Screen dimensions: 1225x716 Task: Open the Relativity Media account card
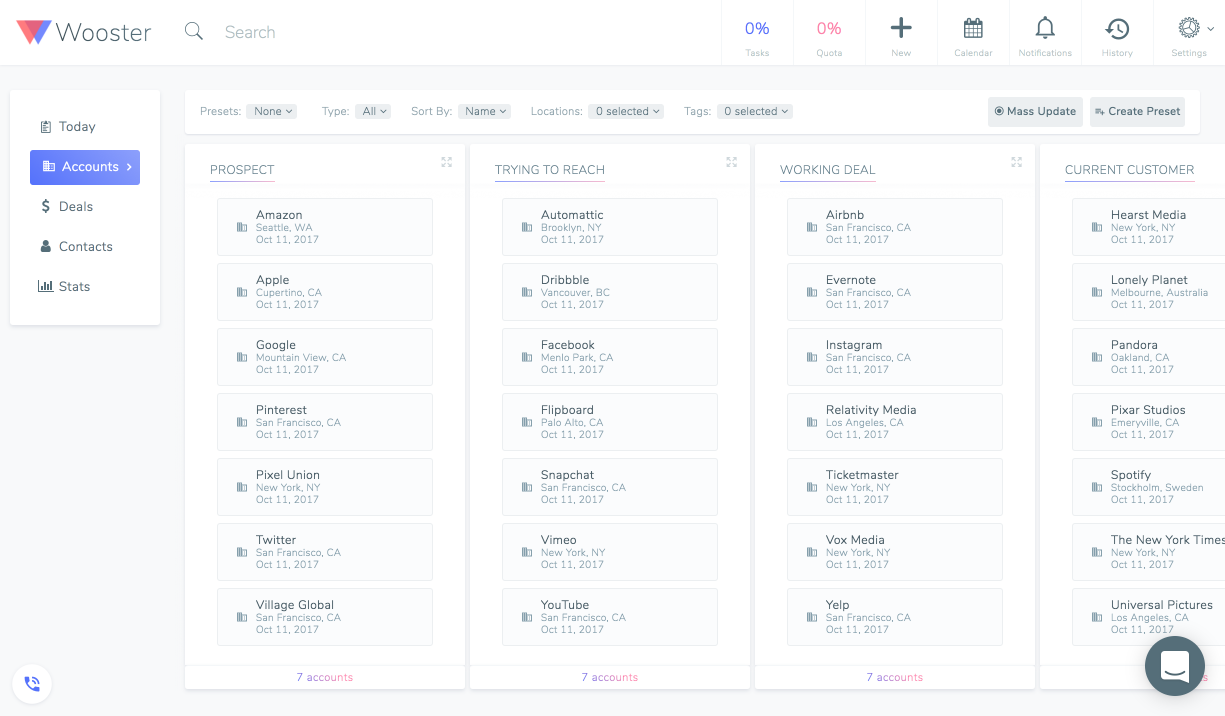[x=895, y=422]
